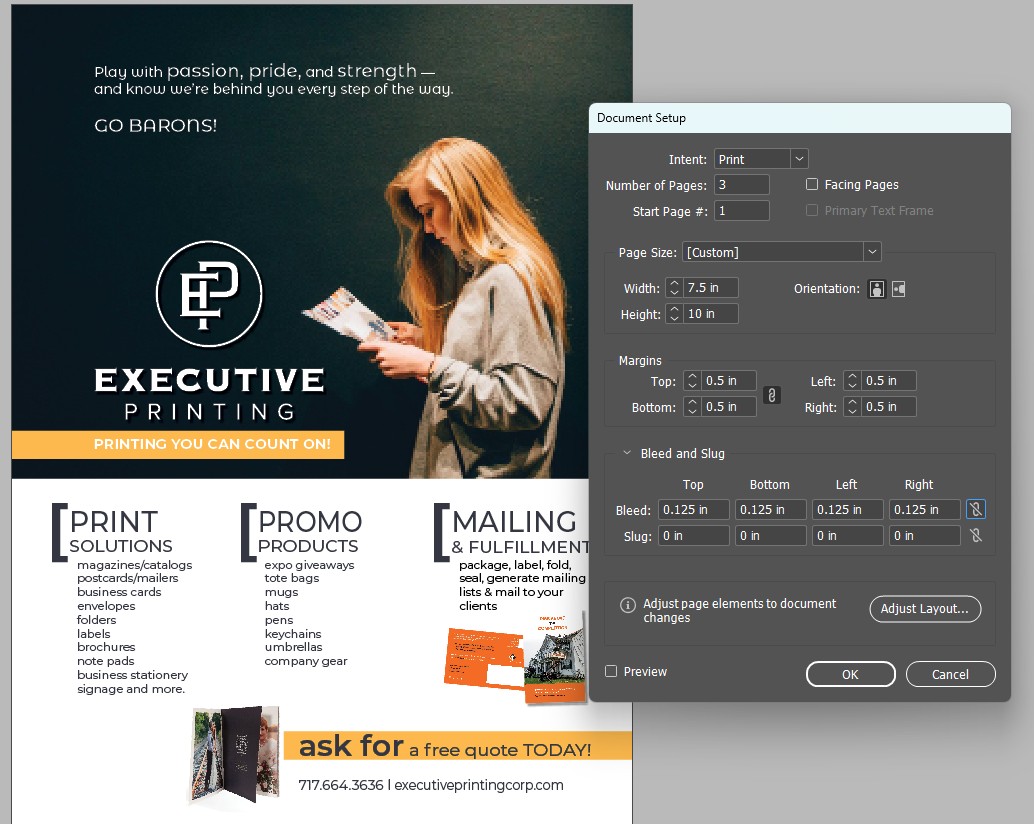The width and height of the screenshot is (1034, 824).
Task: Click the Right margin value field
Action: (889, 407)
